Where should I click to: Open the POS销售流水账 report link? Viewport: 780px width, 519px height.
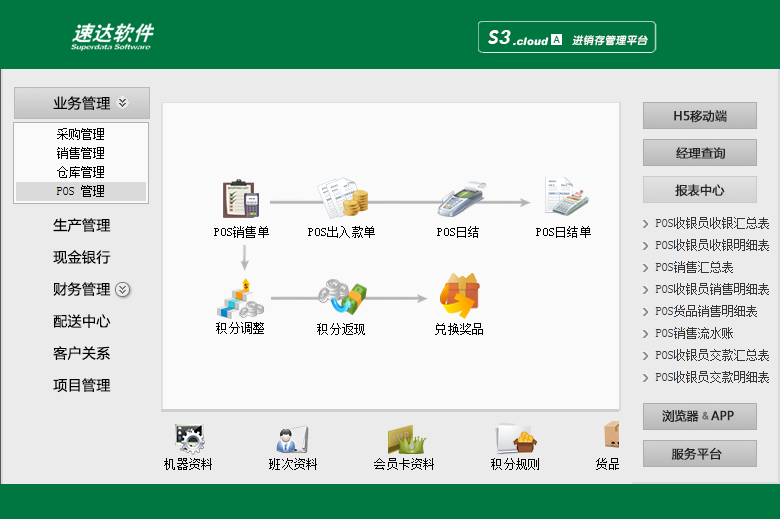(x=694, y=333)
